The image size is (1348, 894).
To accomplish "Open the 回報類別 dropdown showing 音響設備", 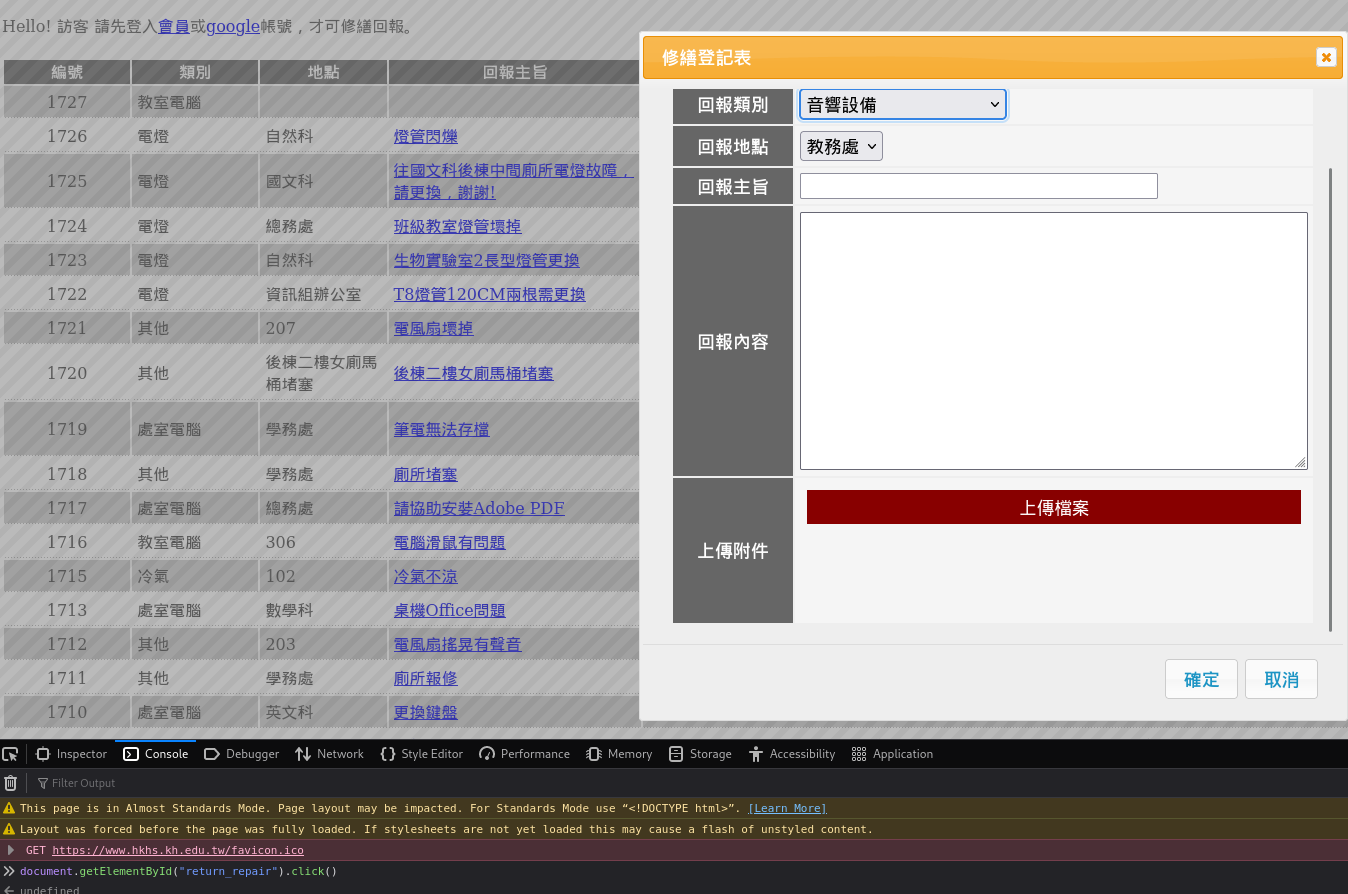I will (903, 104).
